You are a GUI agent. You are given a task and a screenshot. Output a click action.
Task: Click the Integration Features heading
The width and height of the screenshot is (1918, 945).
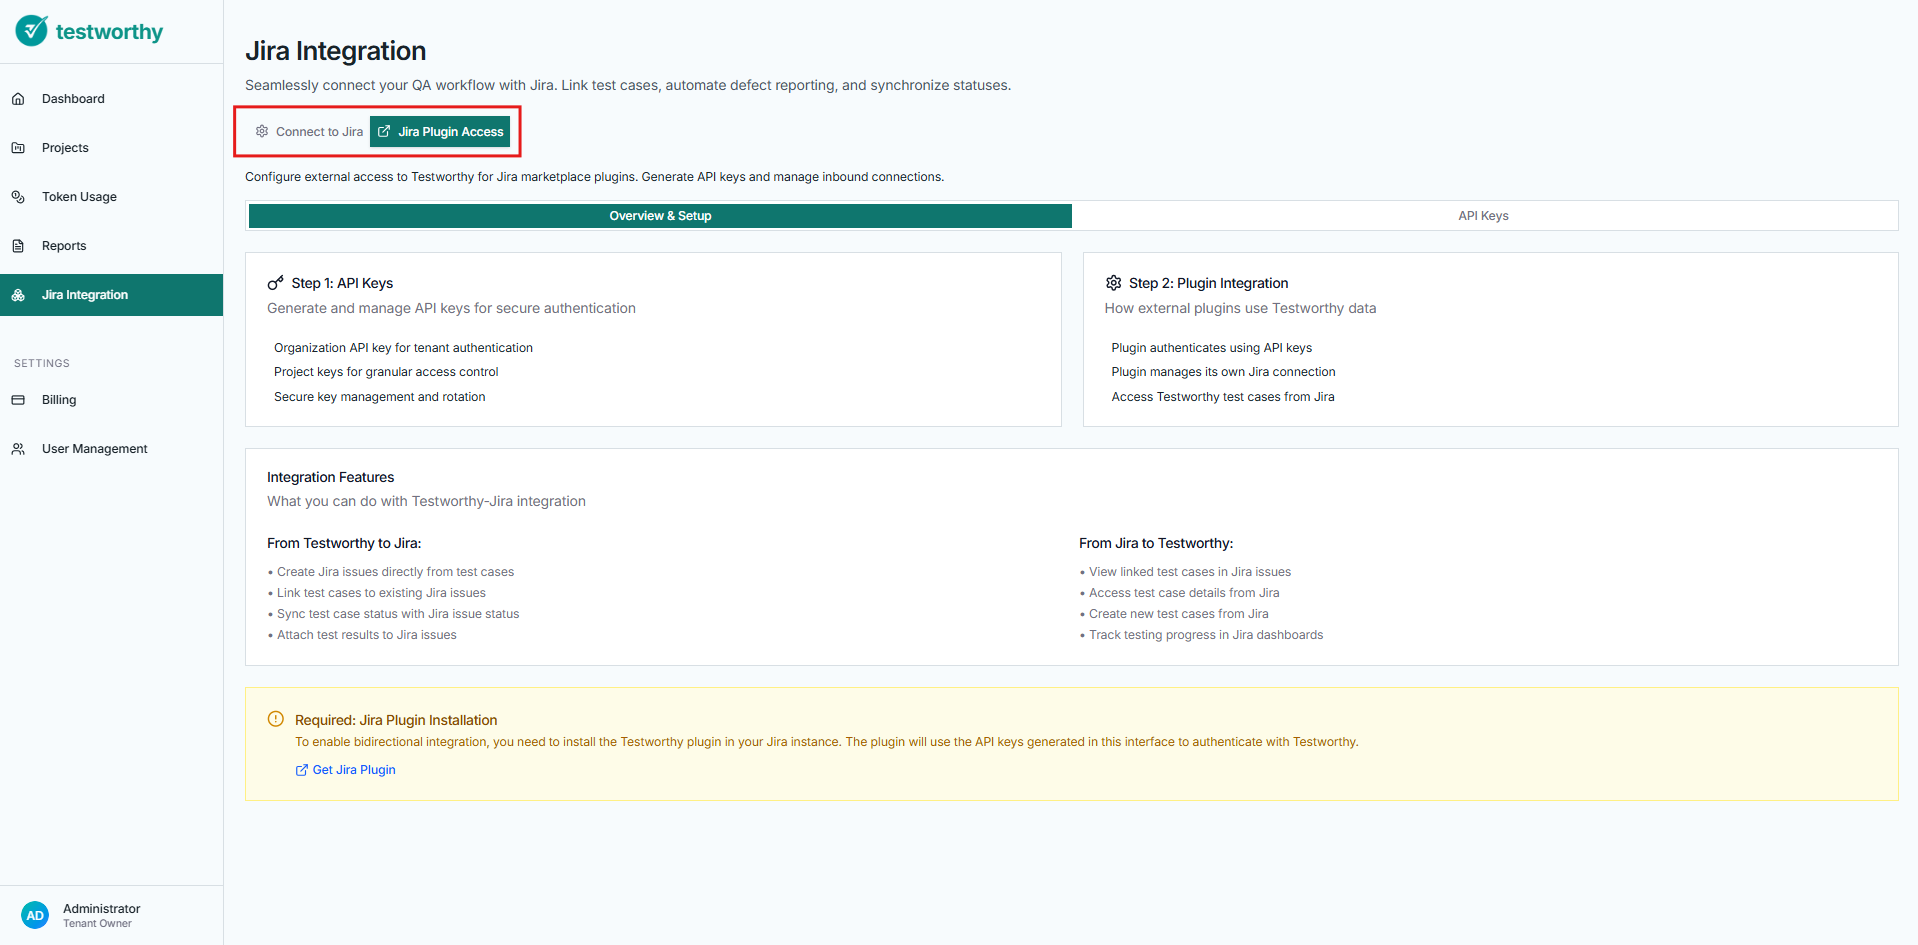tap(330, 477)
